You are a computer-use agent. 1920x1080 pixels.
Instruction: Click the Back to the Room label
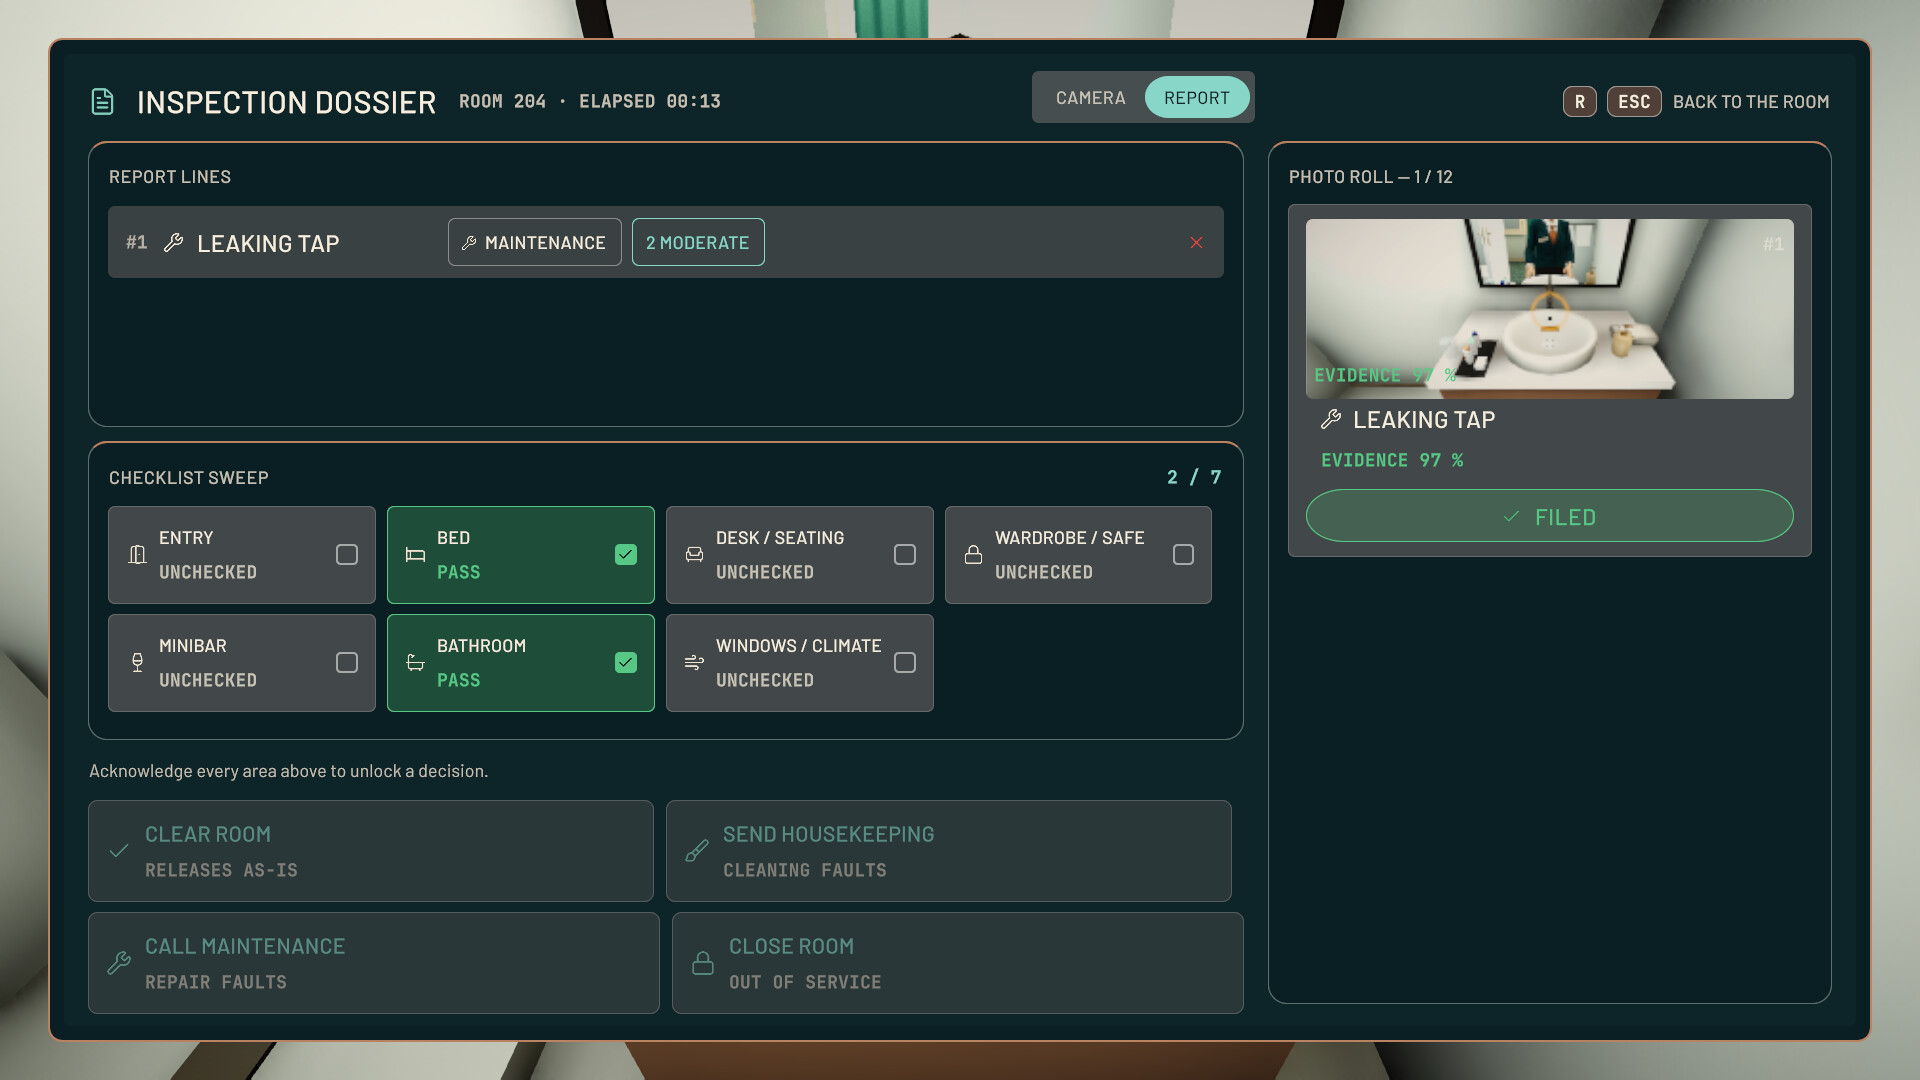(1751, 102)
